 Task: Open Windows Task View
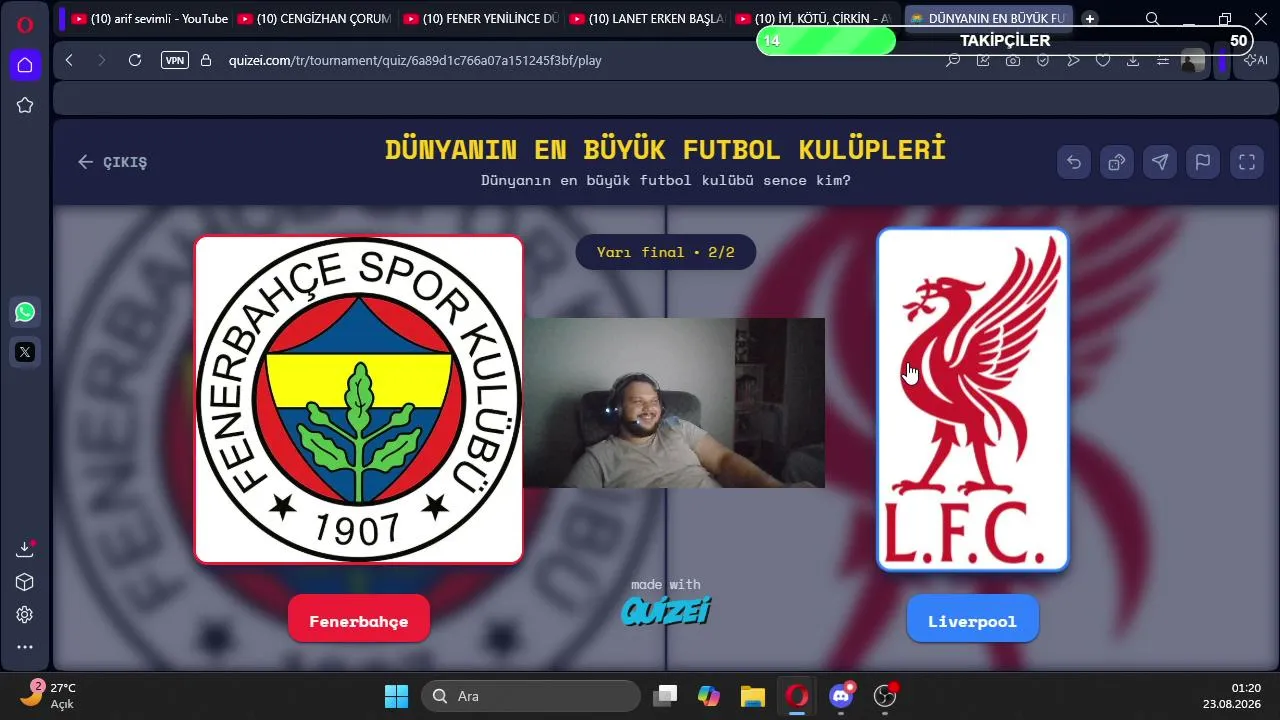click(x=665, y=696)
